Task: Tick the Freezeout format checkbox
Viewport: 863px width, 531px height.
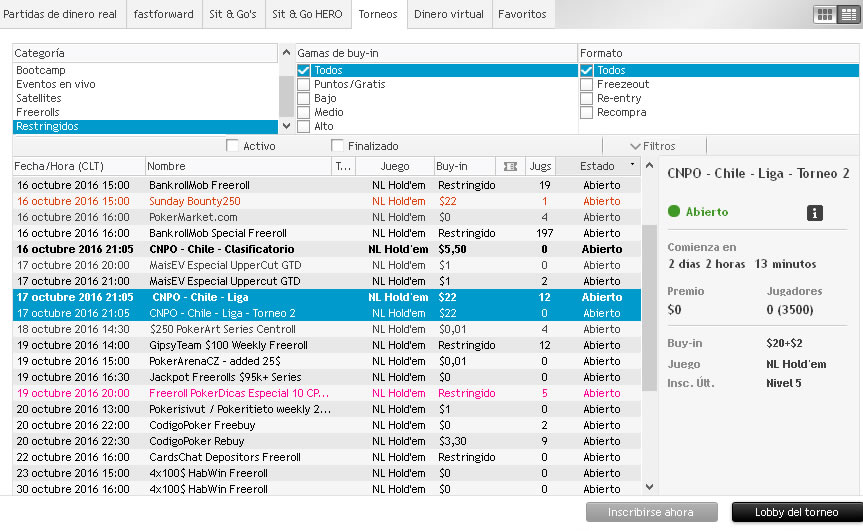Action: click(587, 85)
